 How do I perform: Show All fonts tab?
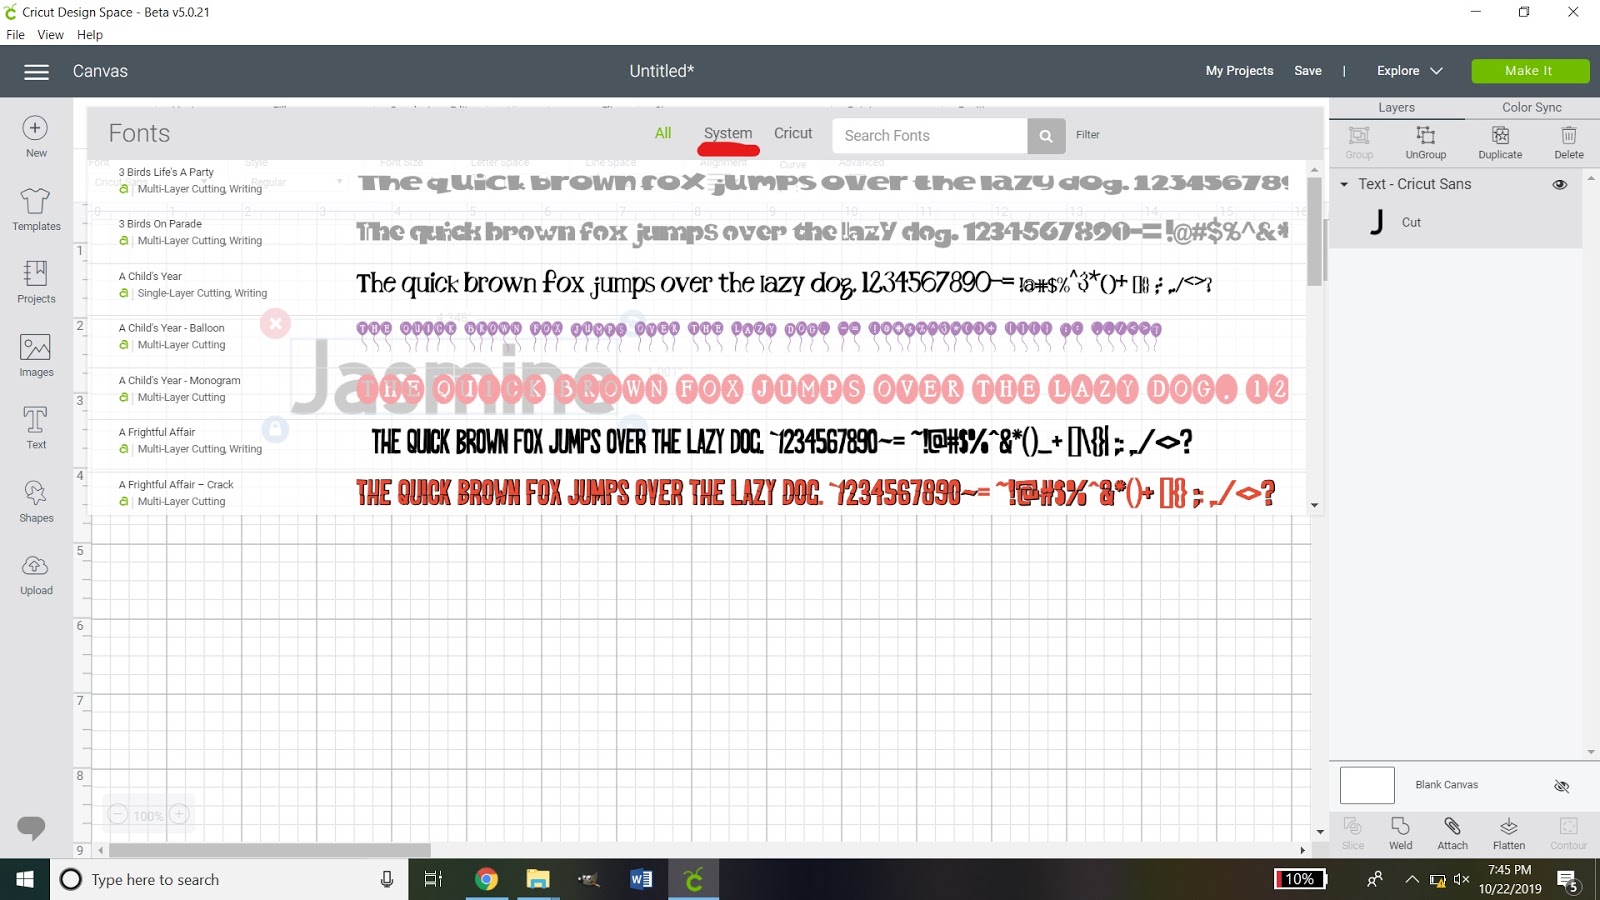point(663,133)
